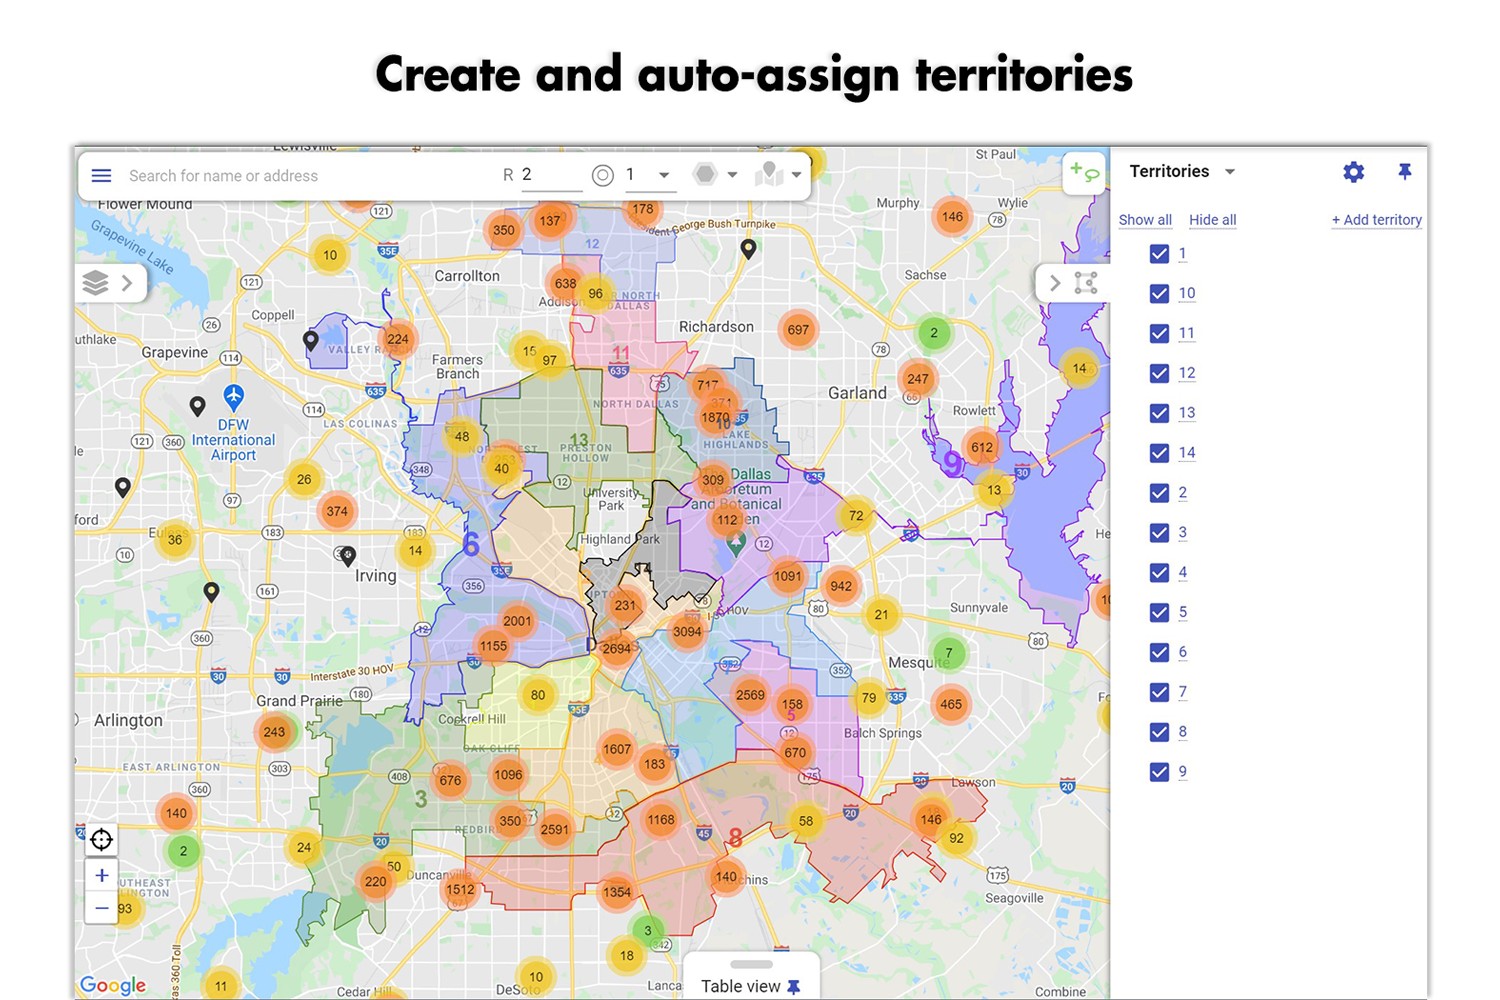Screen dimensions: 1500x1000
Task: Click the 243 cluster near Grand Prairie
Action: click(274, 732)
